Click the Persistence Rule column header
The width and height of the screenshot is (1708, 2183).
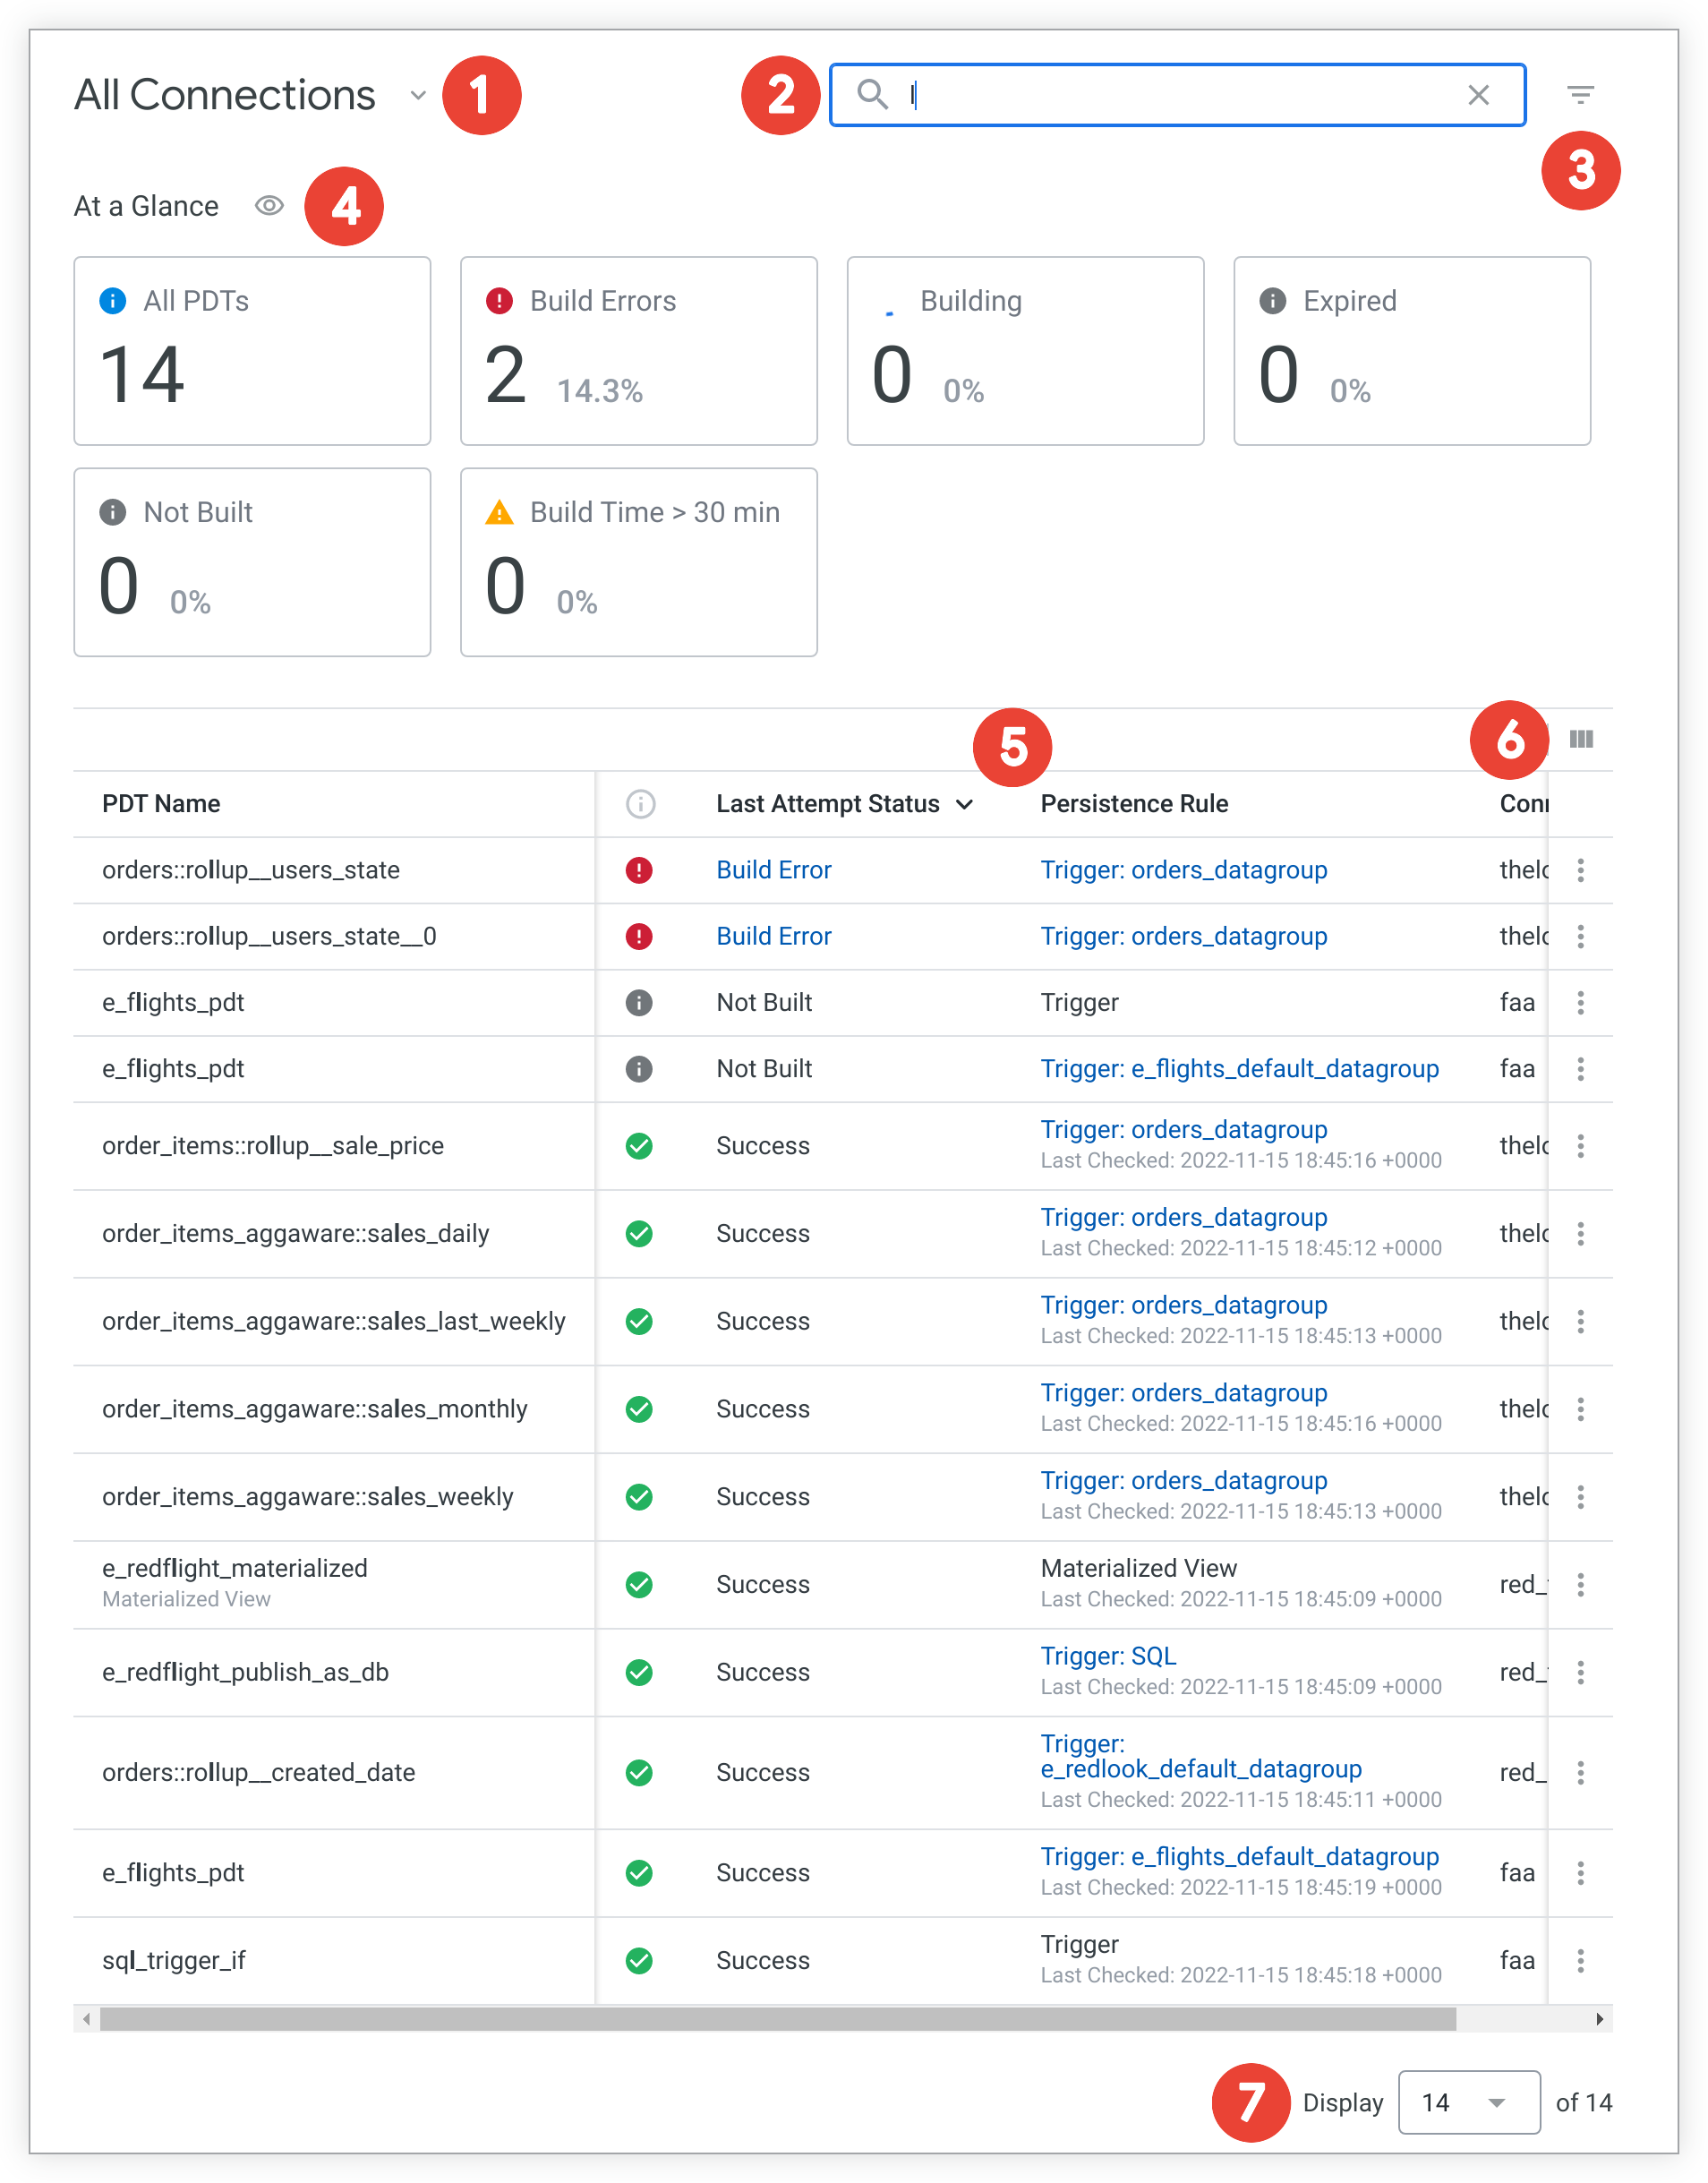(x=1133, y=804)
